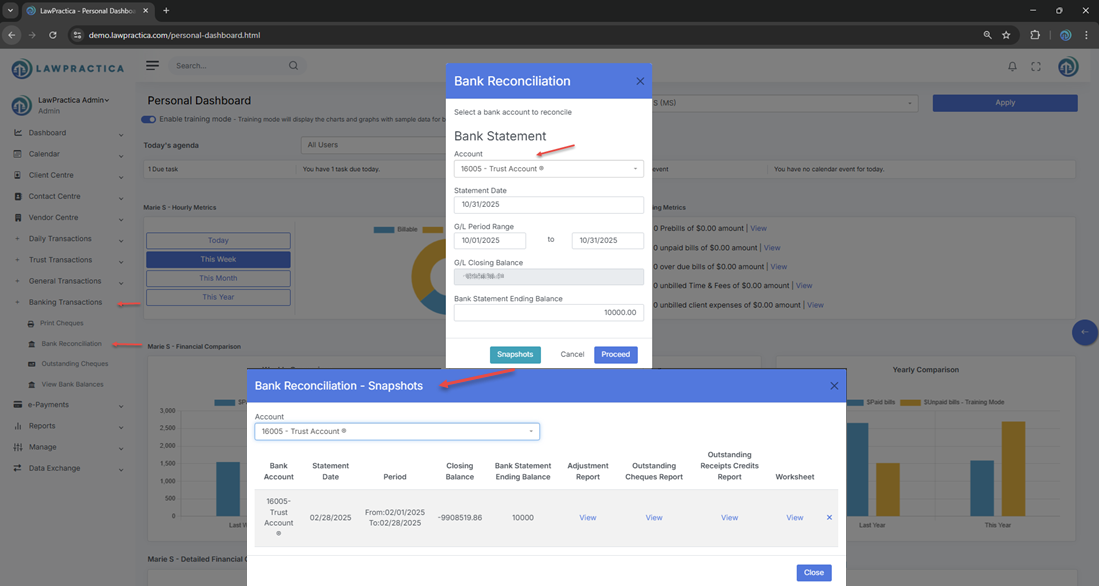
Task: Open Account dropdown in Bank Statement
Action: [x=548, y=169]
